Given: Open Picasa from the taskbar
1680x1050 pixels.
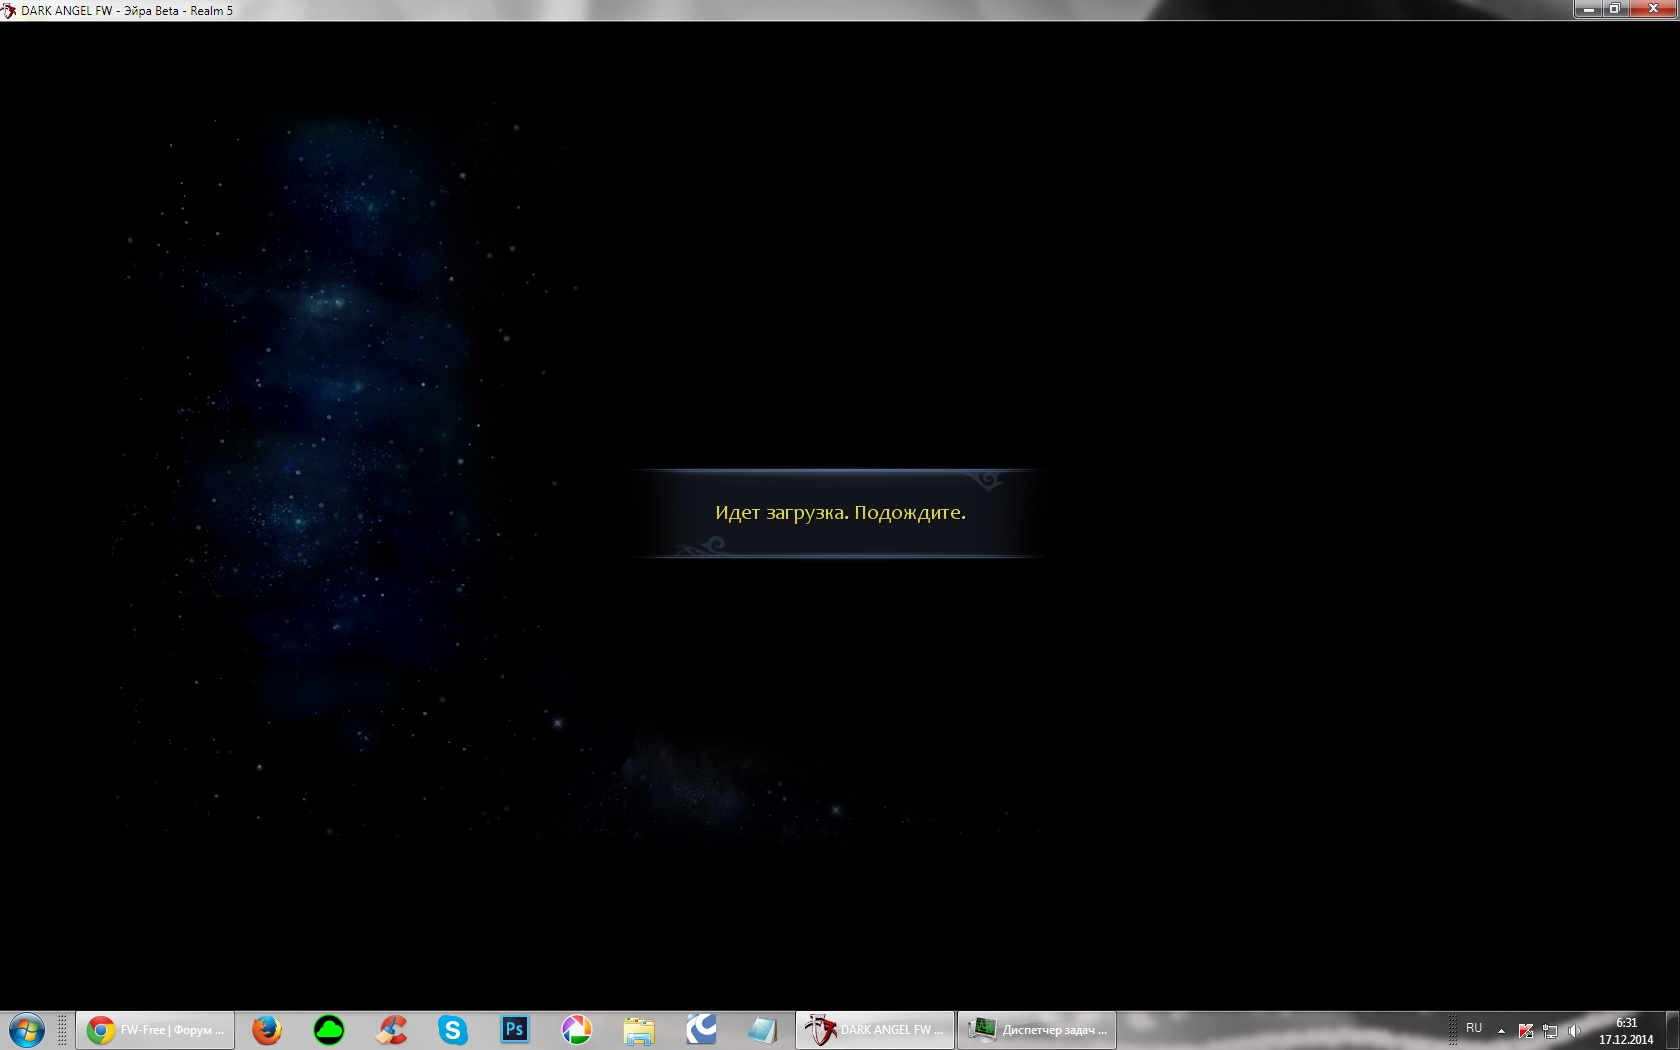Looking at the screenshot, I should pos(577,1030).
